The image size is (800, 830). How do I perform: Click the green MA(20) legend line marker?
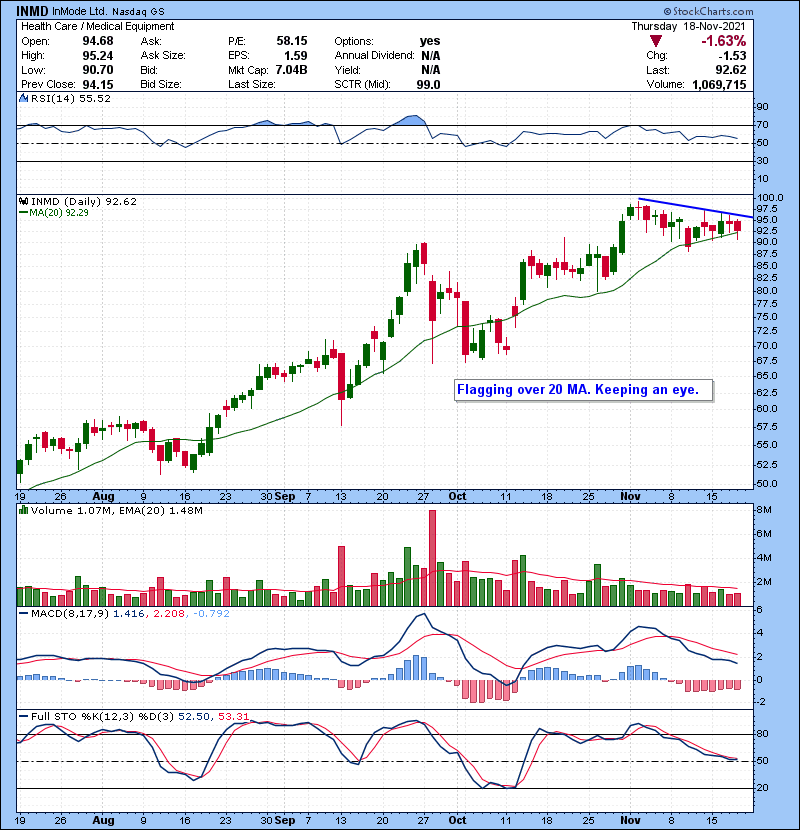pyautogui.click(x=23, y=213)
